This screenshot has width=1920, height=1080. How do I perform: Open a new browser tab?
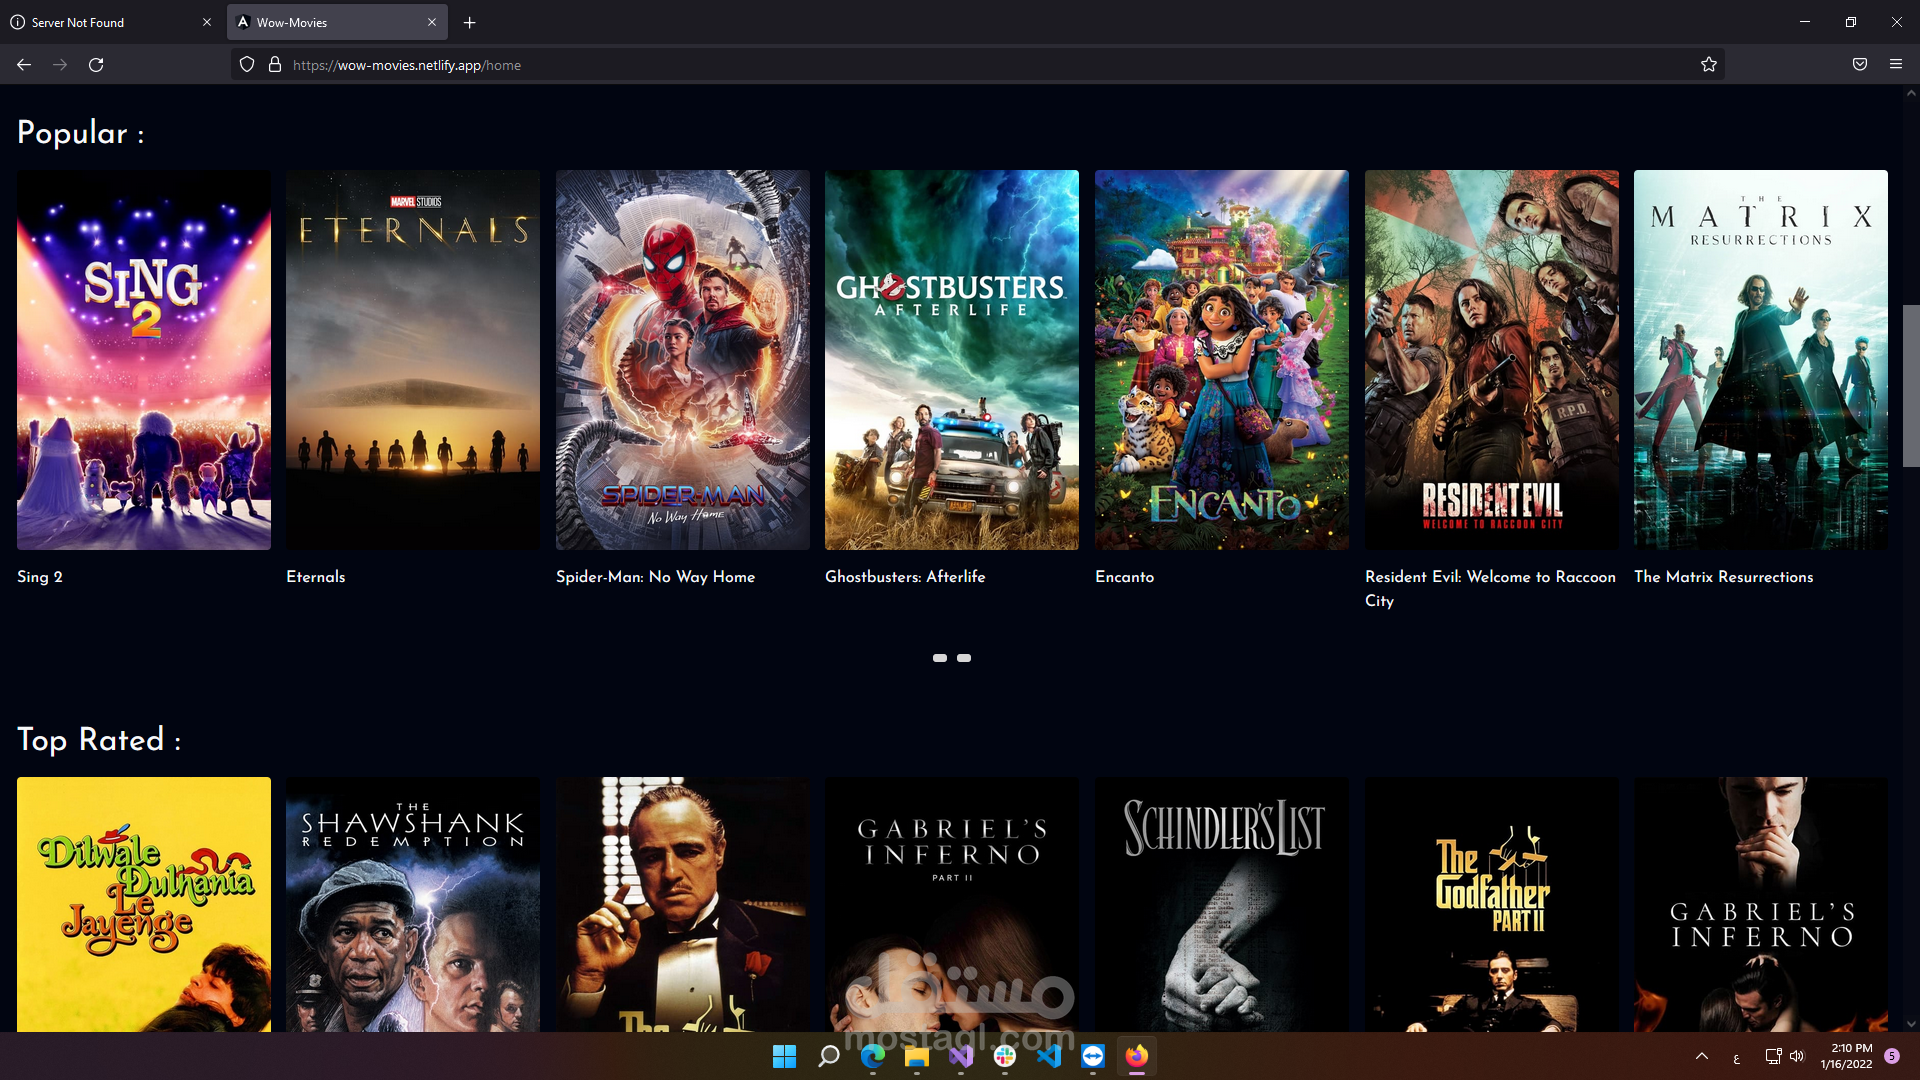469,22
